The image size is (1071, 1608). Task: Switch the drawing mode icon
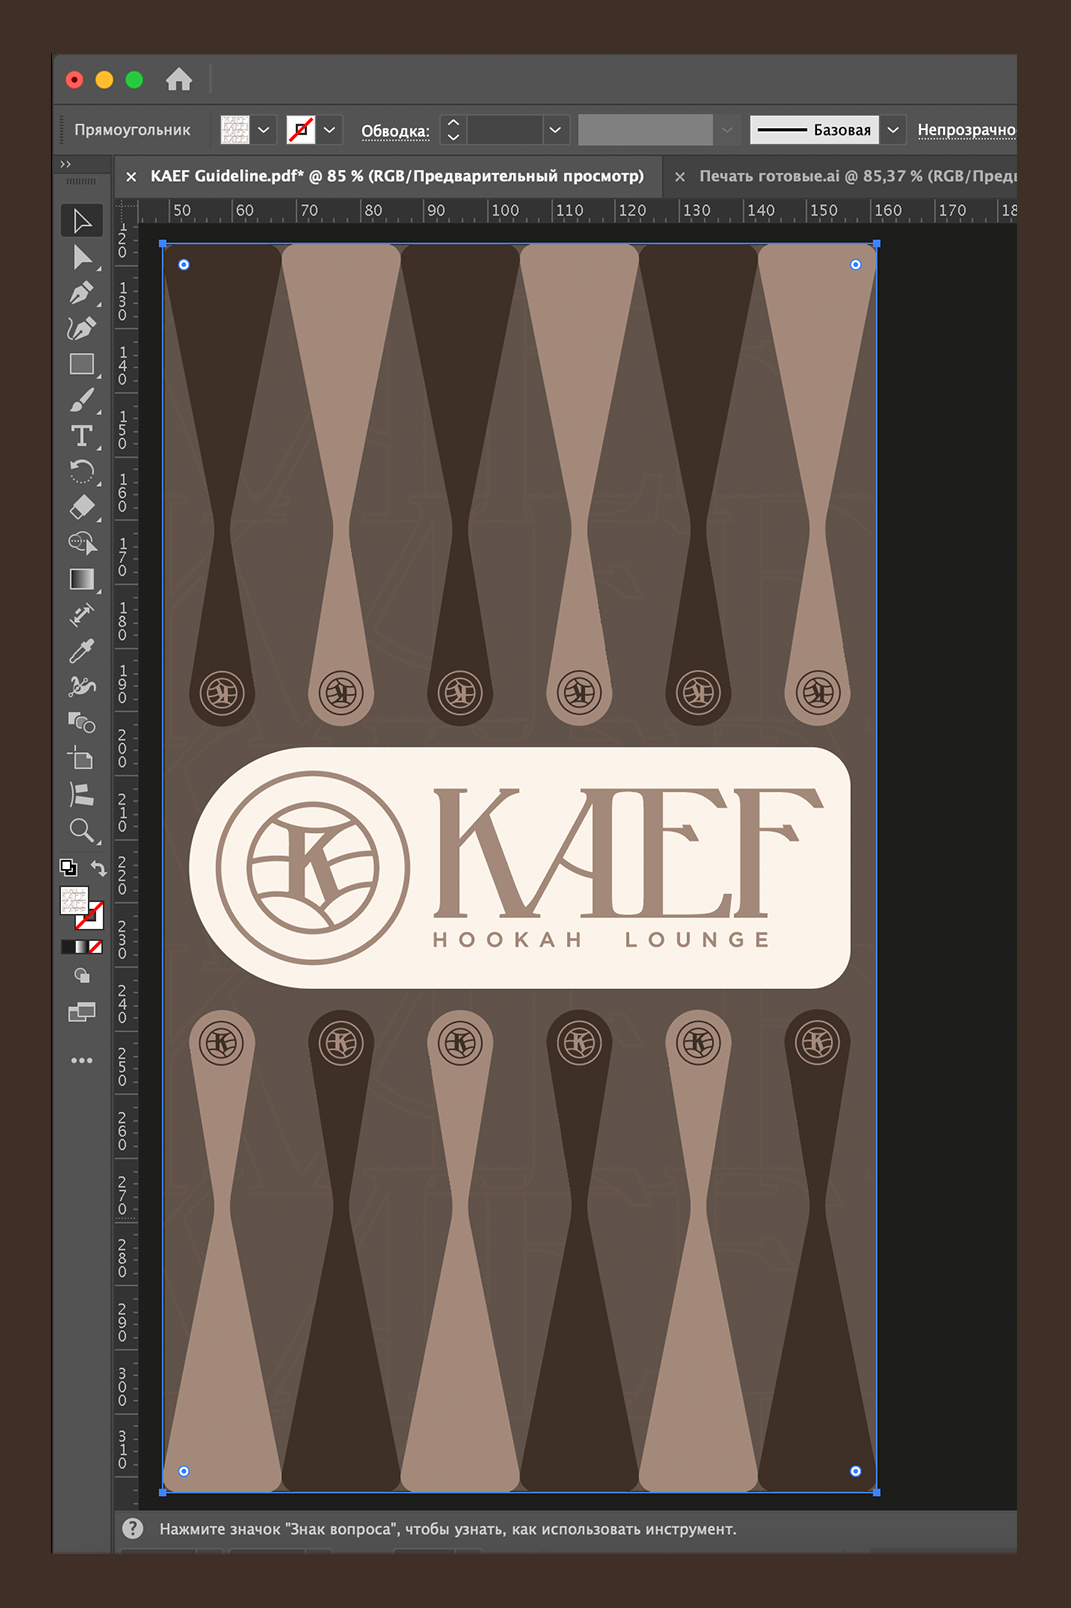tap(82, 976)
